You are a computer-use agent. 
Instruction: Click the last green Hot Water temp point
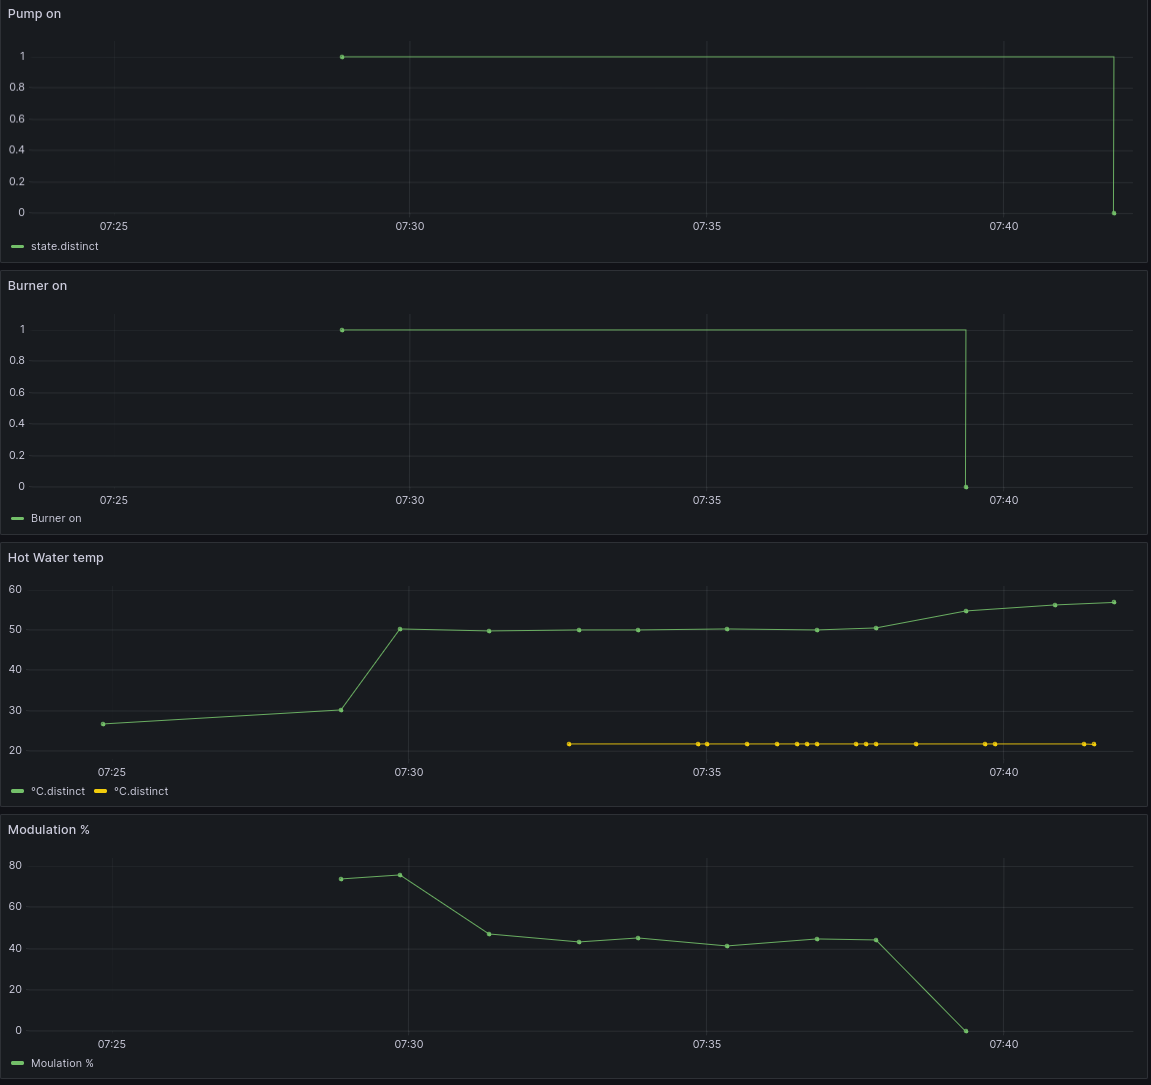point(1114,602)
